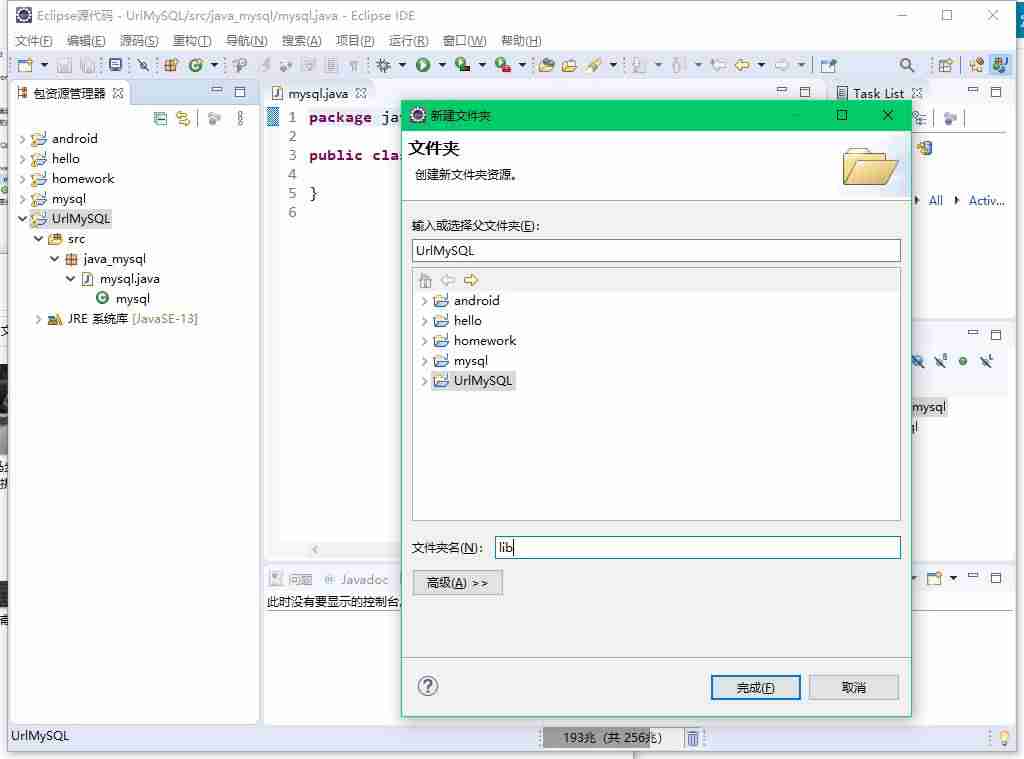Expand the JRE 系统库 node
1024x759 pixels.
[x=39, y=319]
